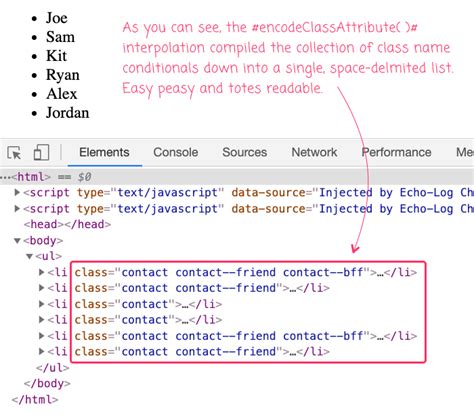This screenshot has width=474, height=415.
Task: Open the Performance tab
Action: pos(396,152)
